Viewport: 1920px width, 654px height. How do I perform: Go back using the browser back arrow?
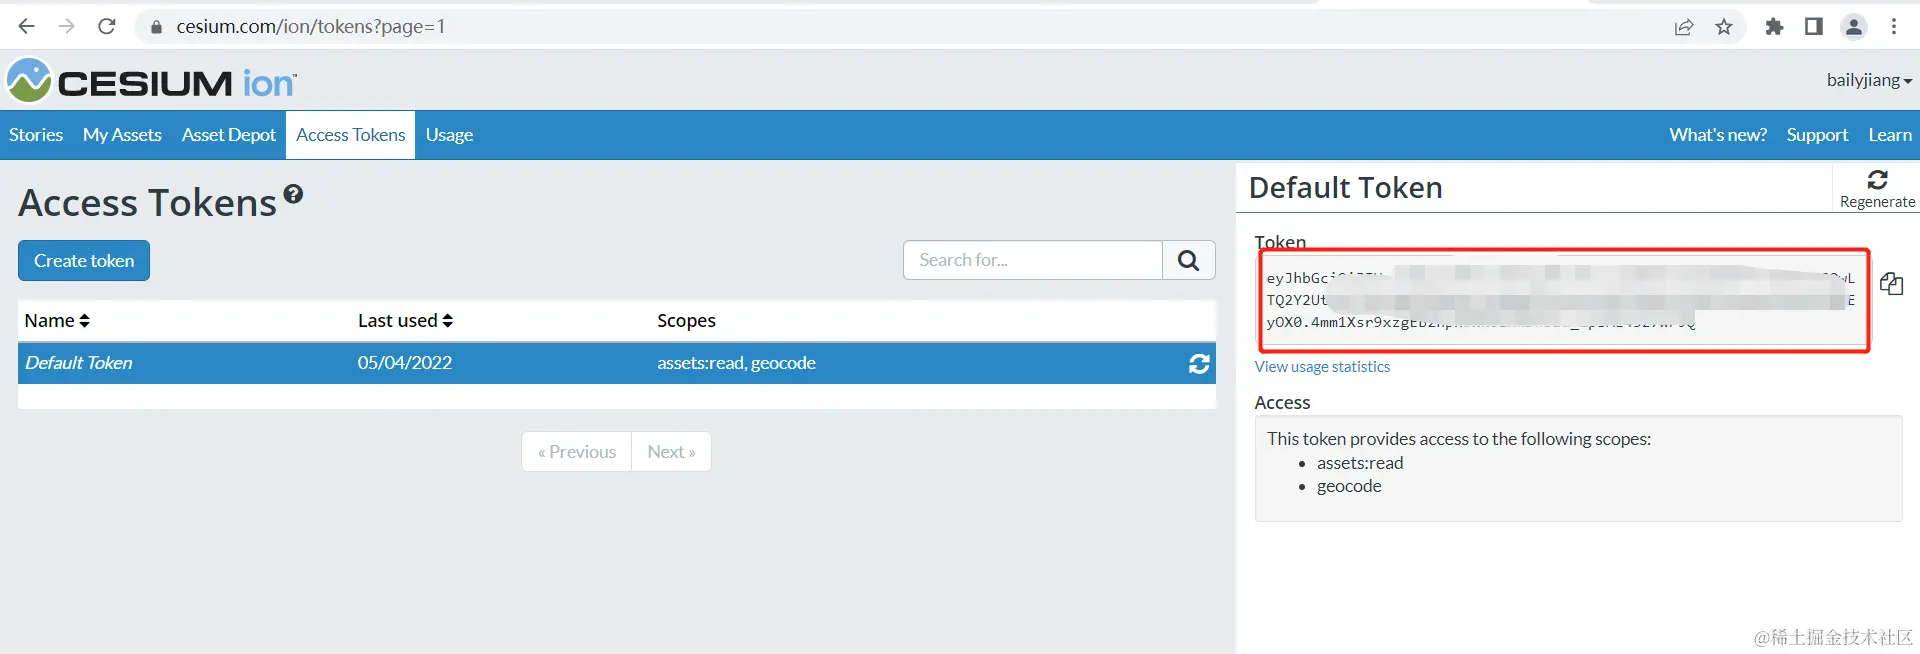pyautogui.click(x=27, y=27)
